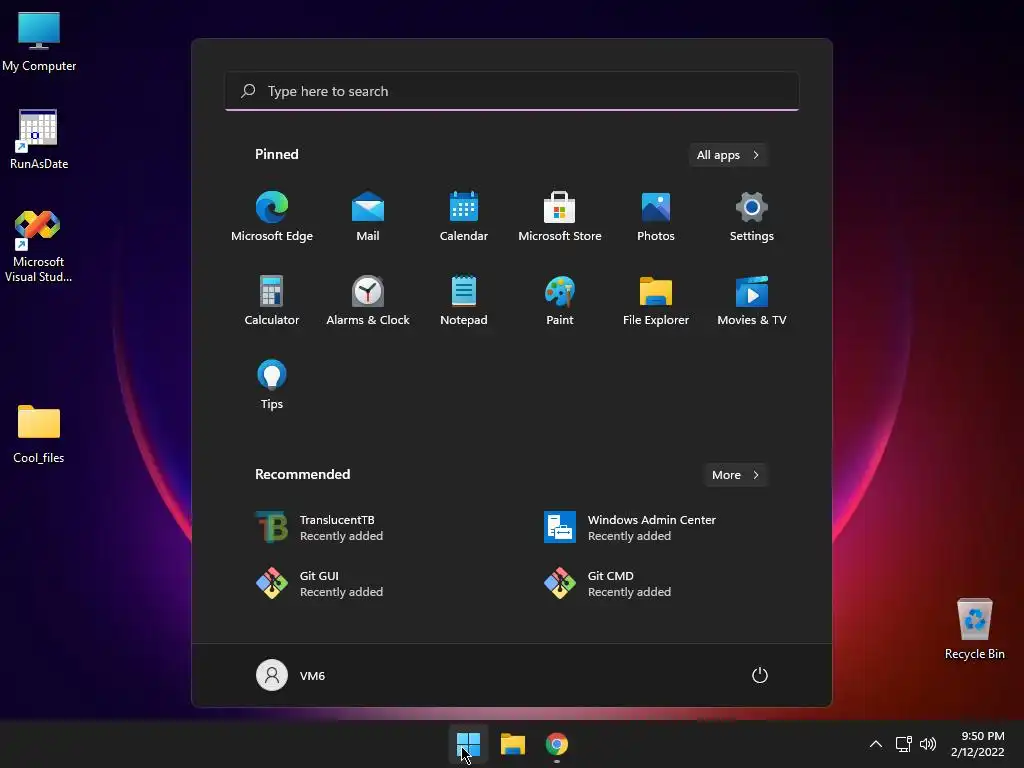
Task: Show hidden system tray icons
Action: (x=876, y=744)
